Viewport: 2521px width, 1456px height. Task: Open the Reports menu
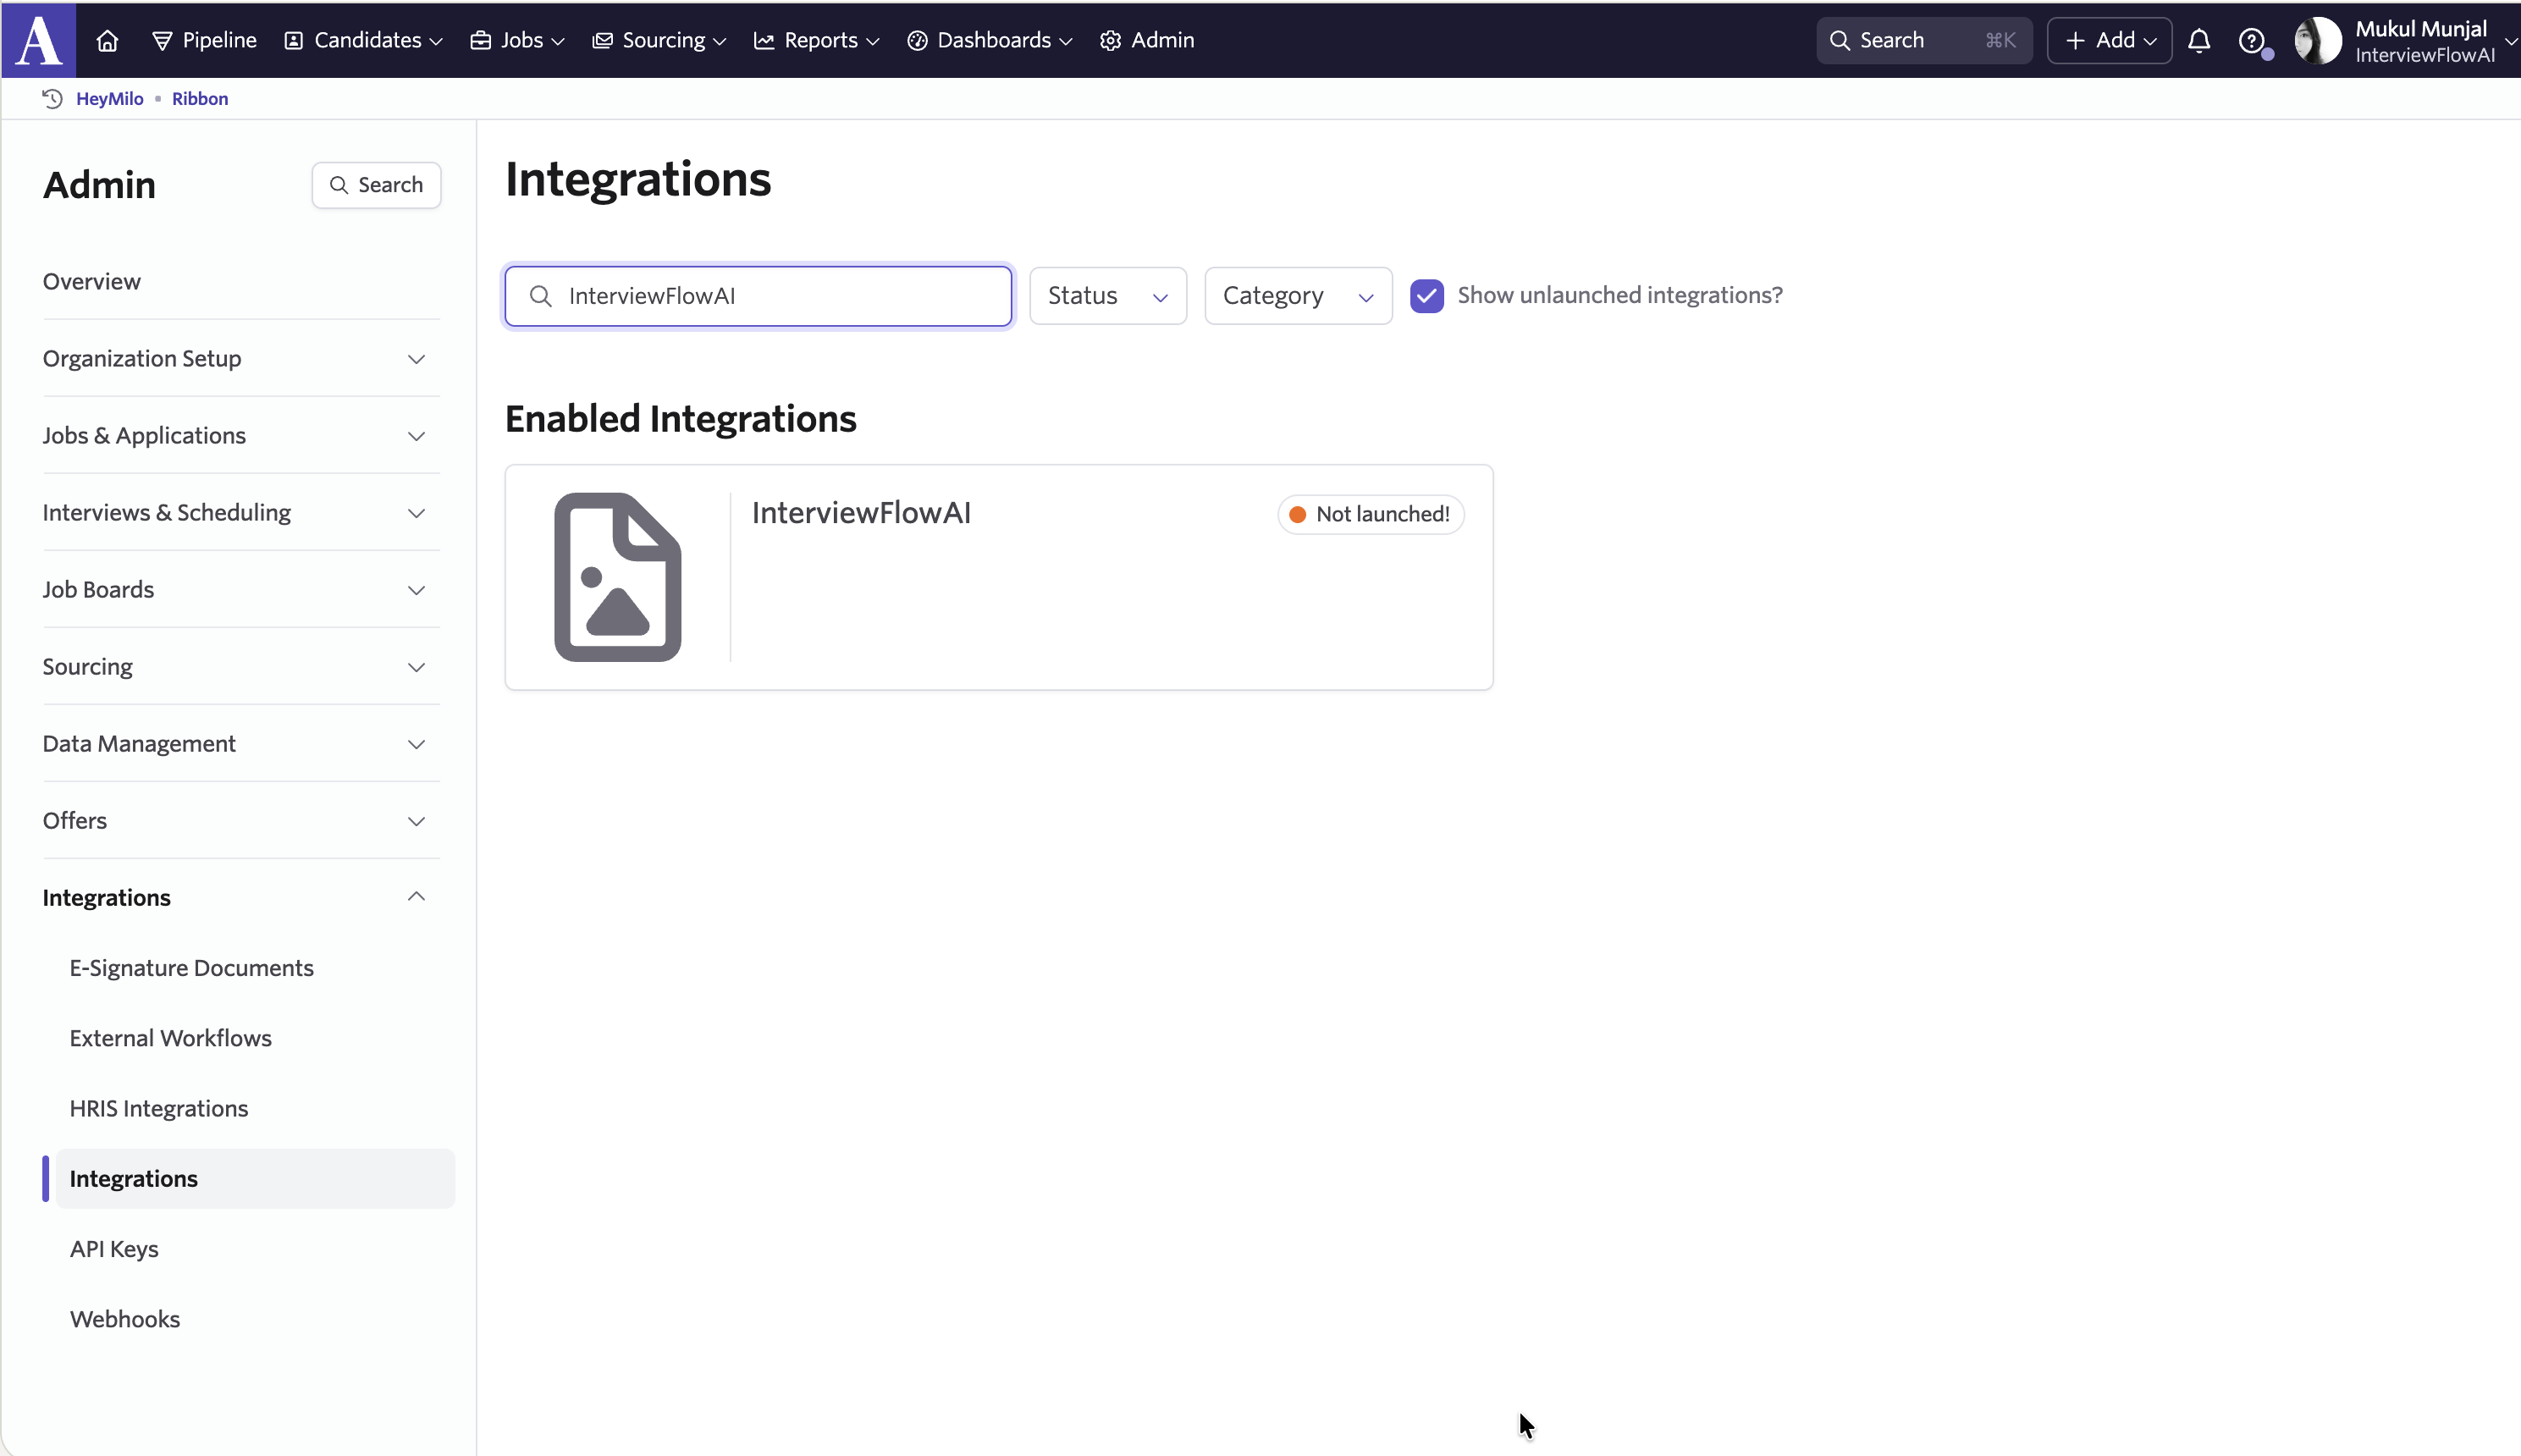tap(816, 41)
